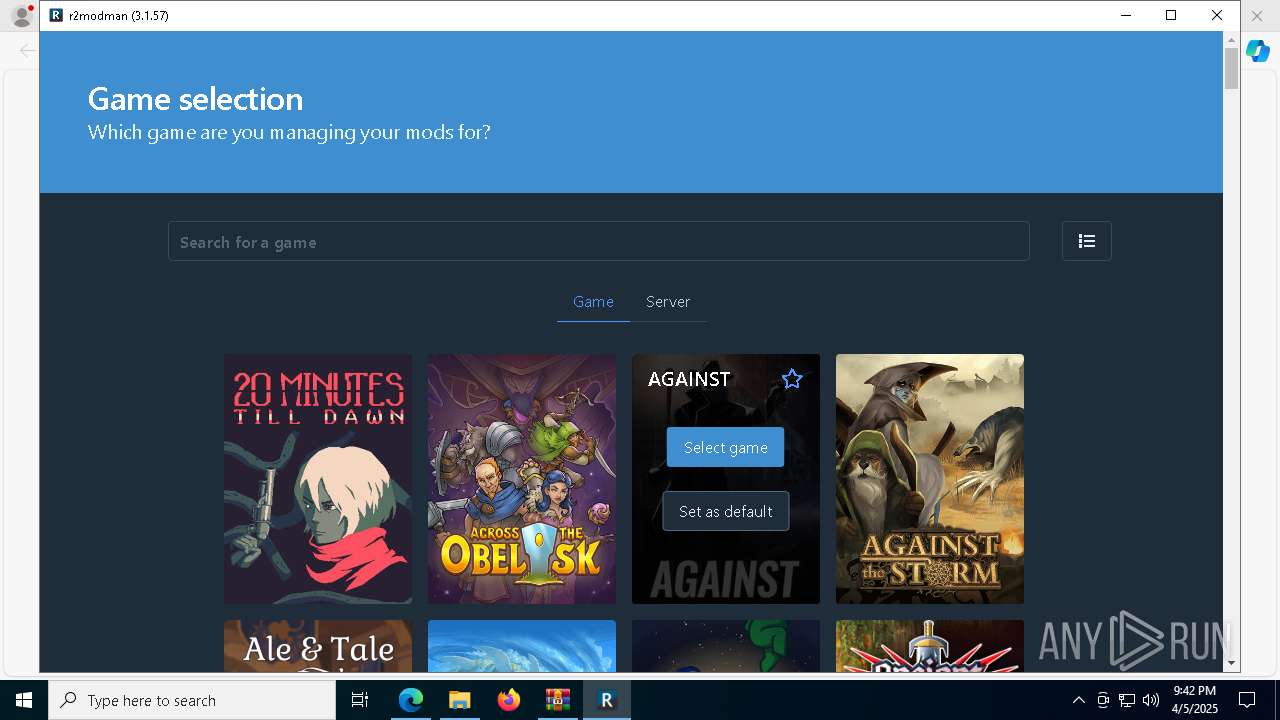Click scrollbar up arrow in r2modman
This screenshot has height=720, width=1280.
coord(1231,39)
